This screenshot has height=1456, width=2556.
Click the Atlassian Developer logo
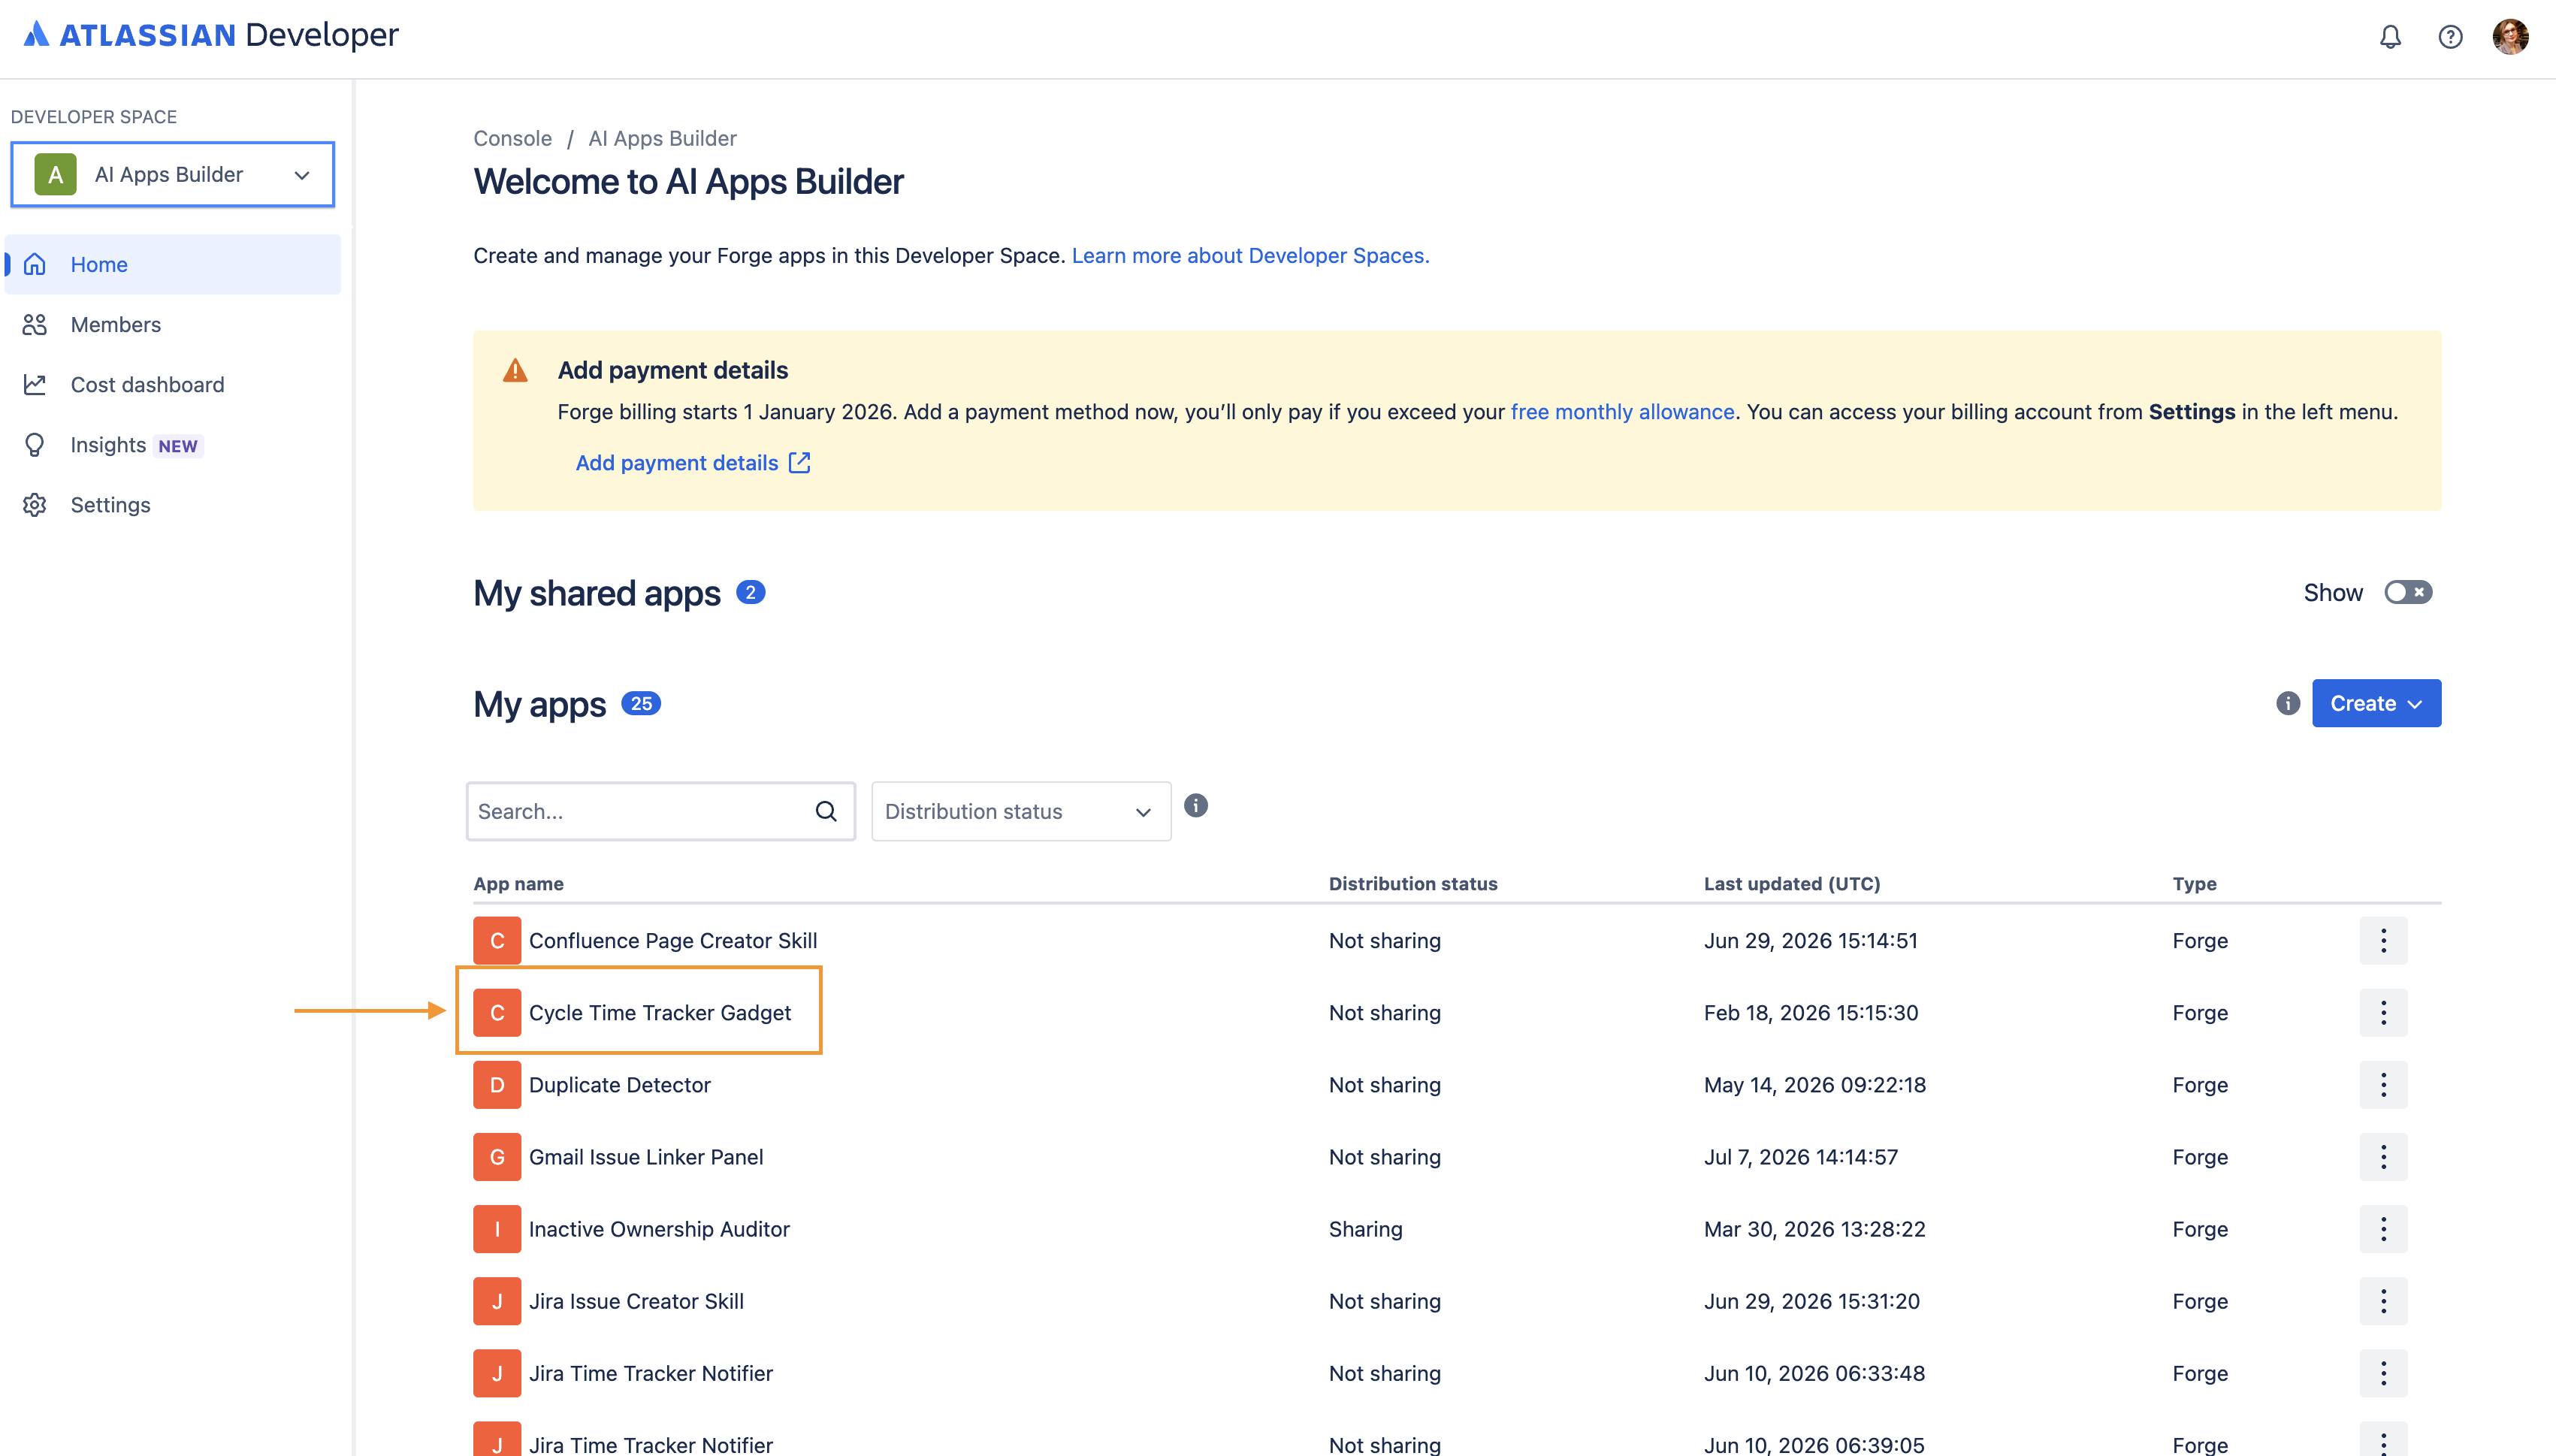coord(211,35)
